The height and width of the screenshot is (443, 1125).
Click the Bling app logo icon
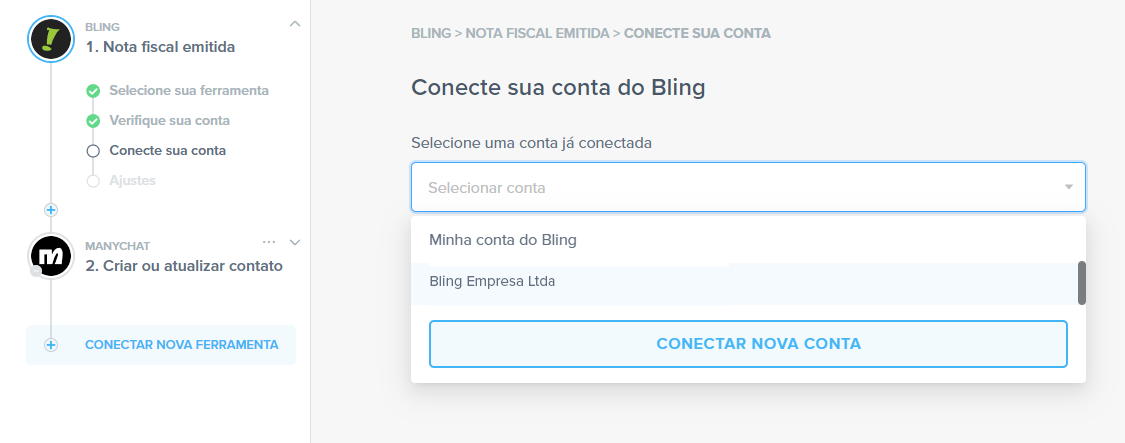tap(50, 39)
